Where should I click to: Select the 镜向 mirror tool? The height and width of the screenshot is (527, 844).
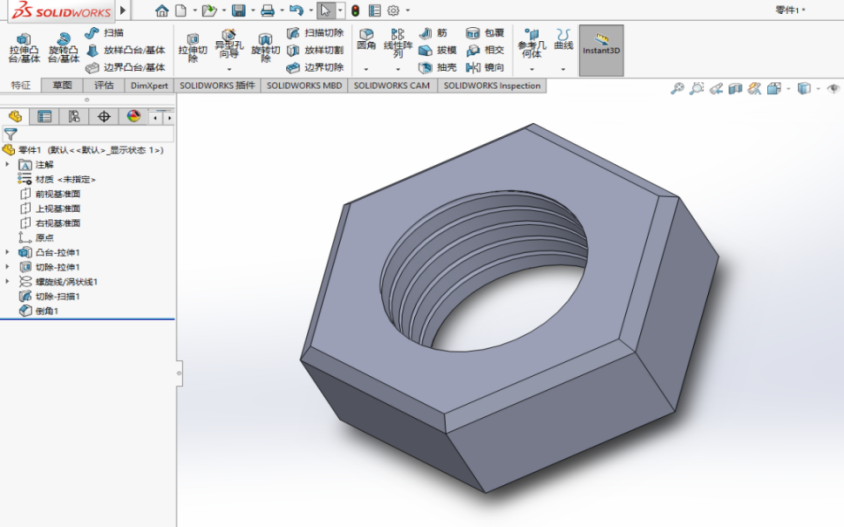pyautogui.click(x=485, y=67)
